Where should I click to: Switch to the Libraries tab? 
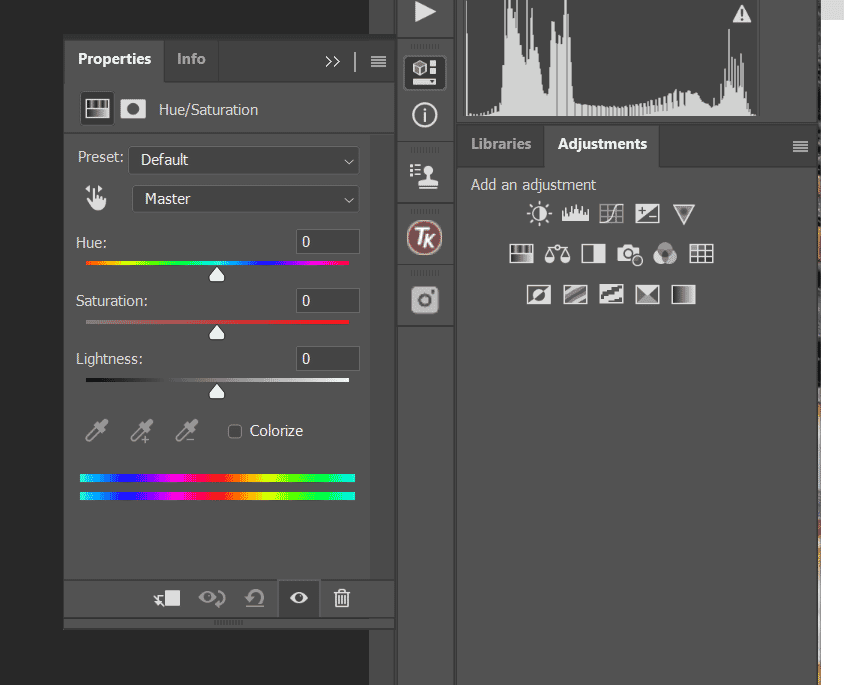tap(500, 144)
